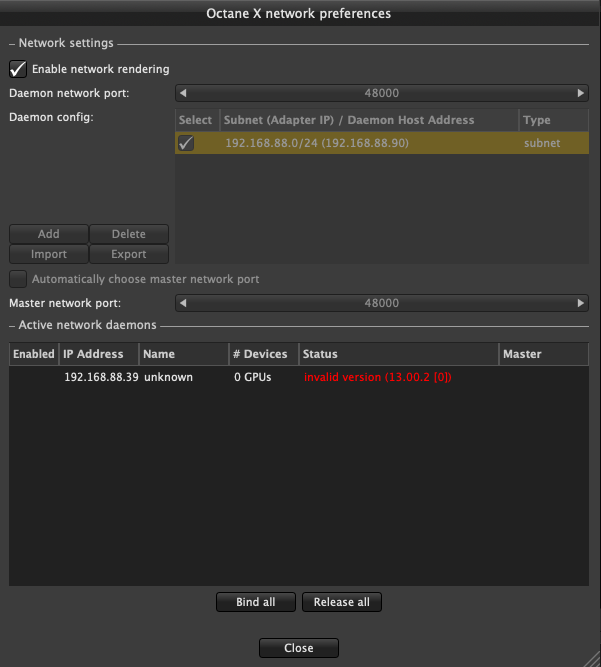Click the Status column header

tap(399, 354)
